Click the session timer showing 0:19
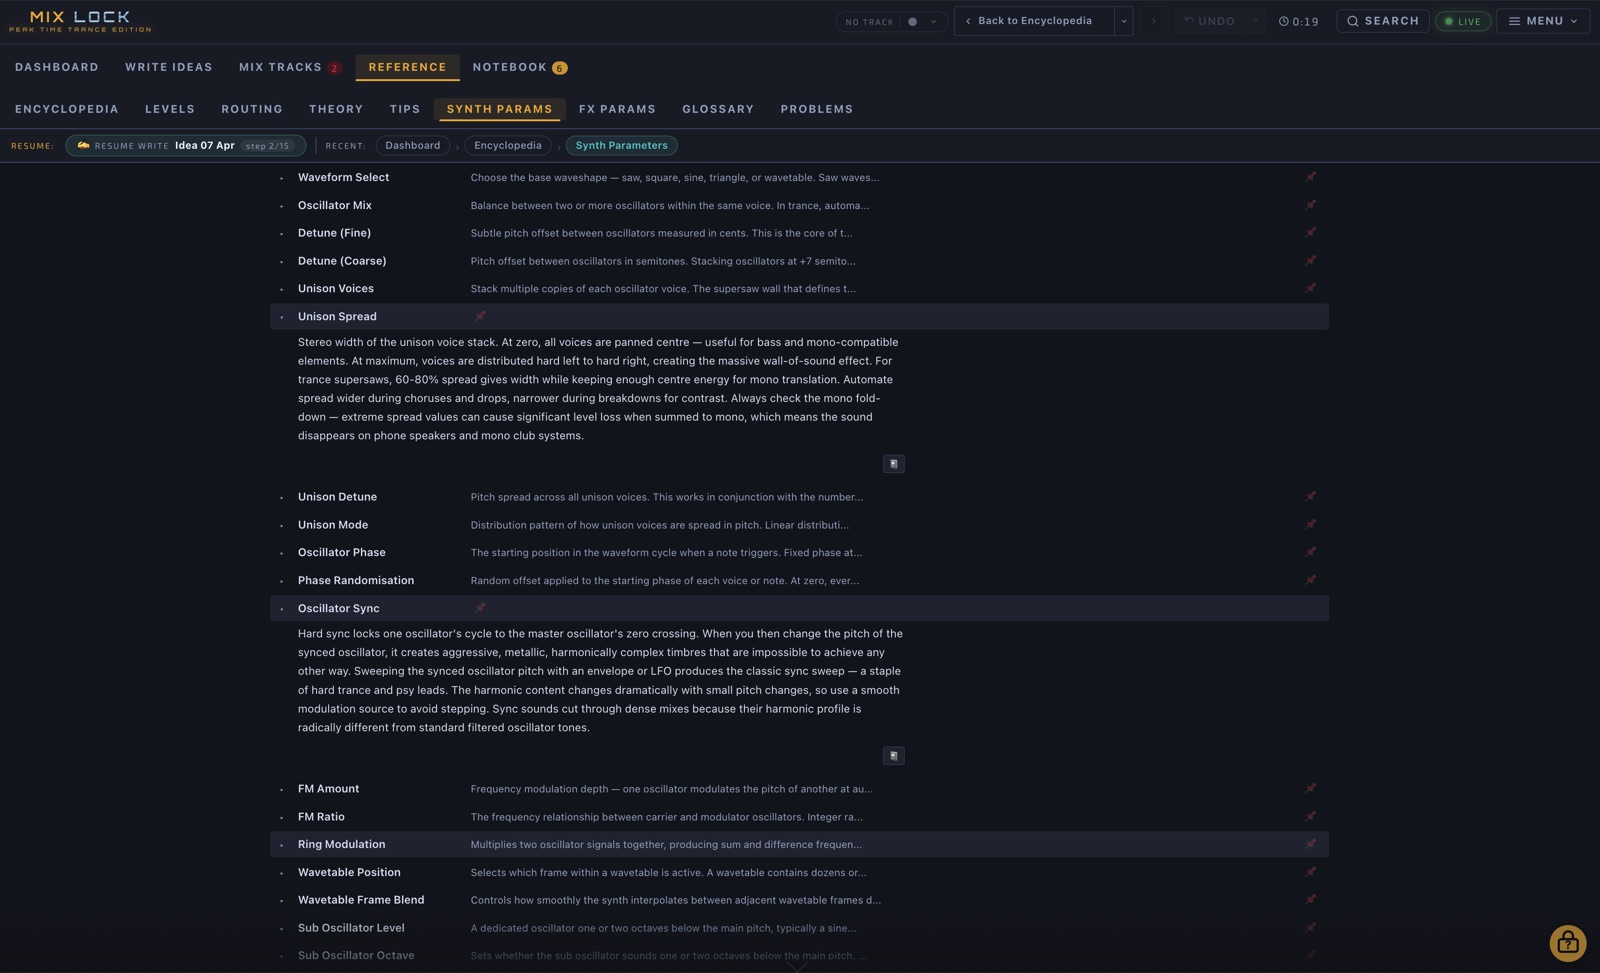The image size is (1600, 973). click(1298, 21)
